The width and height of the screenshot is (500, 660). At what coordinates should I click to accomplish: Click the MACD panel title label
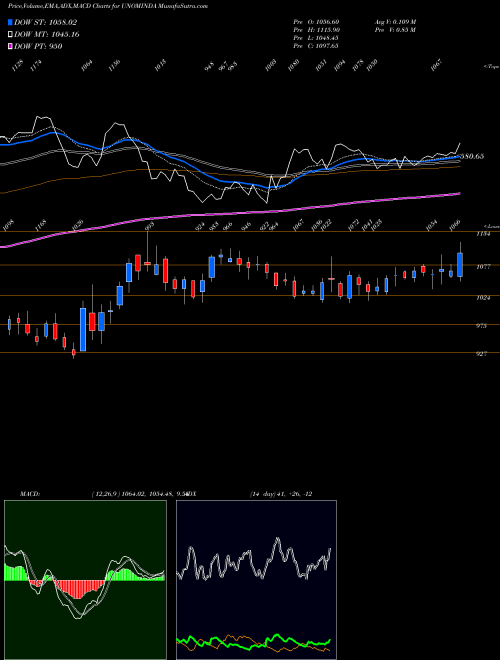click(29, 494)
